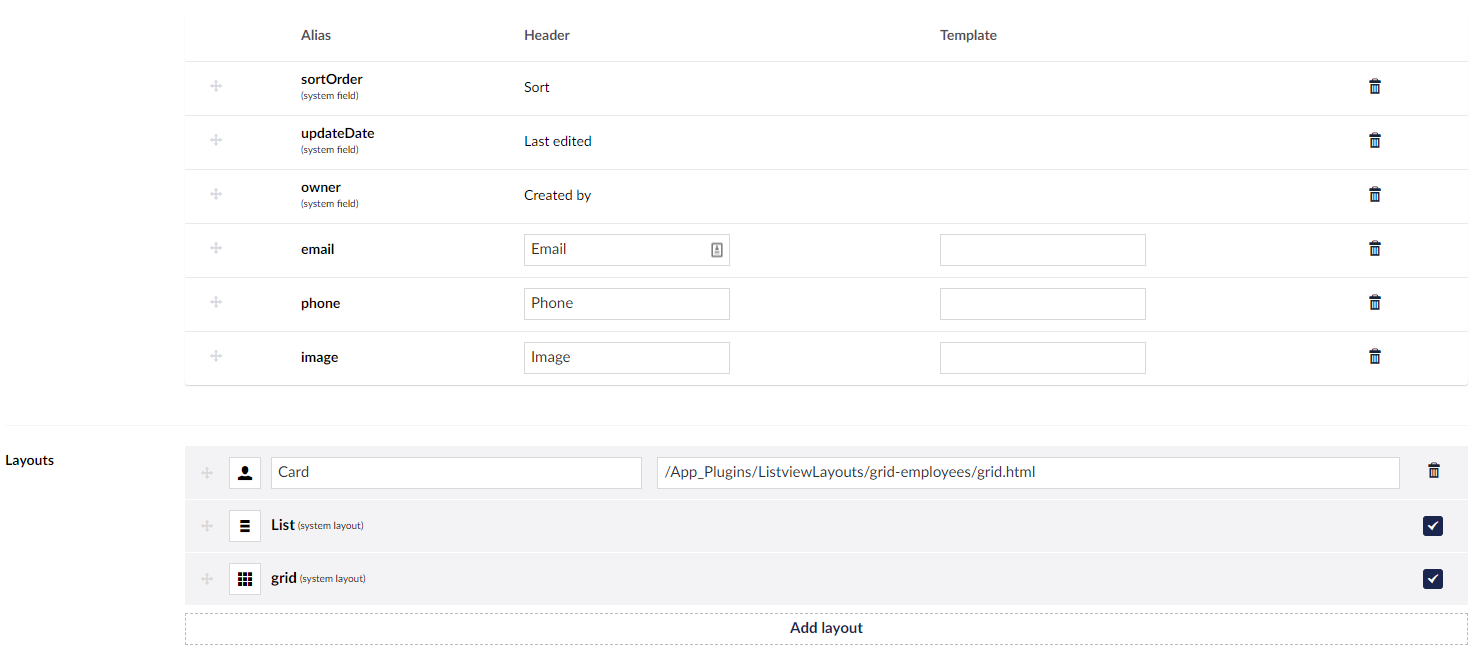Click the trash icon for the sortOrder field
The width and height of the screenshot is (1478, 656).
[x=1374, y=86]
